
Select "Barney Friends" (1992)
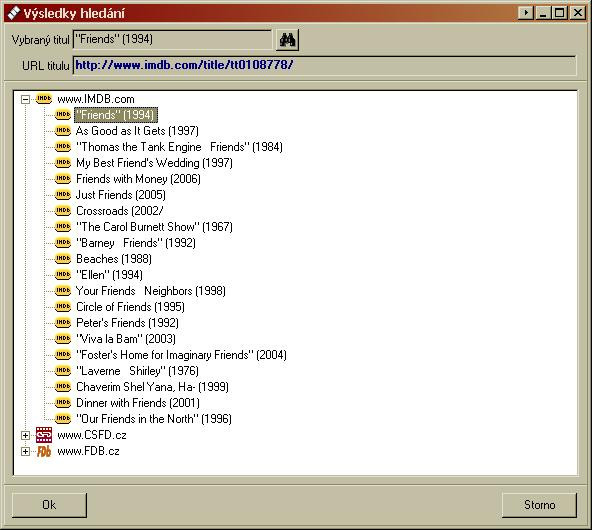click(x=136, y=243)
